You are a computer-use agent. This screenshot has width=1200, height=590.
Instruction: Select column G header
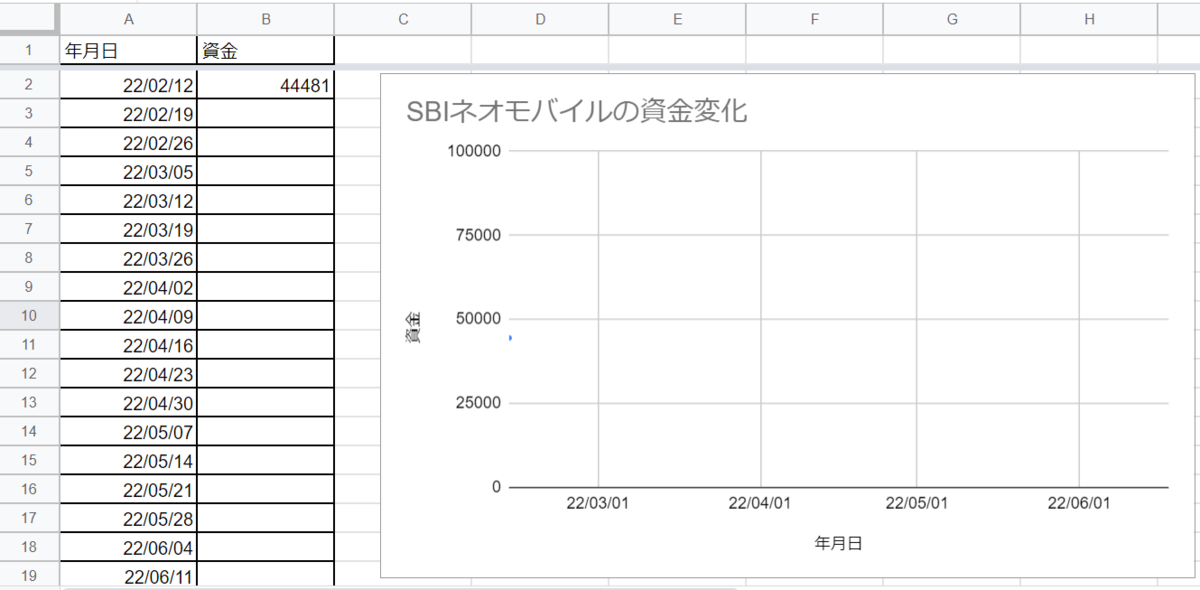pyautogui.click(x=951, y=18)
